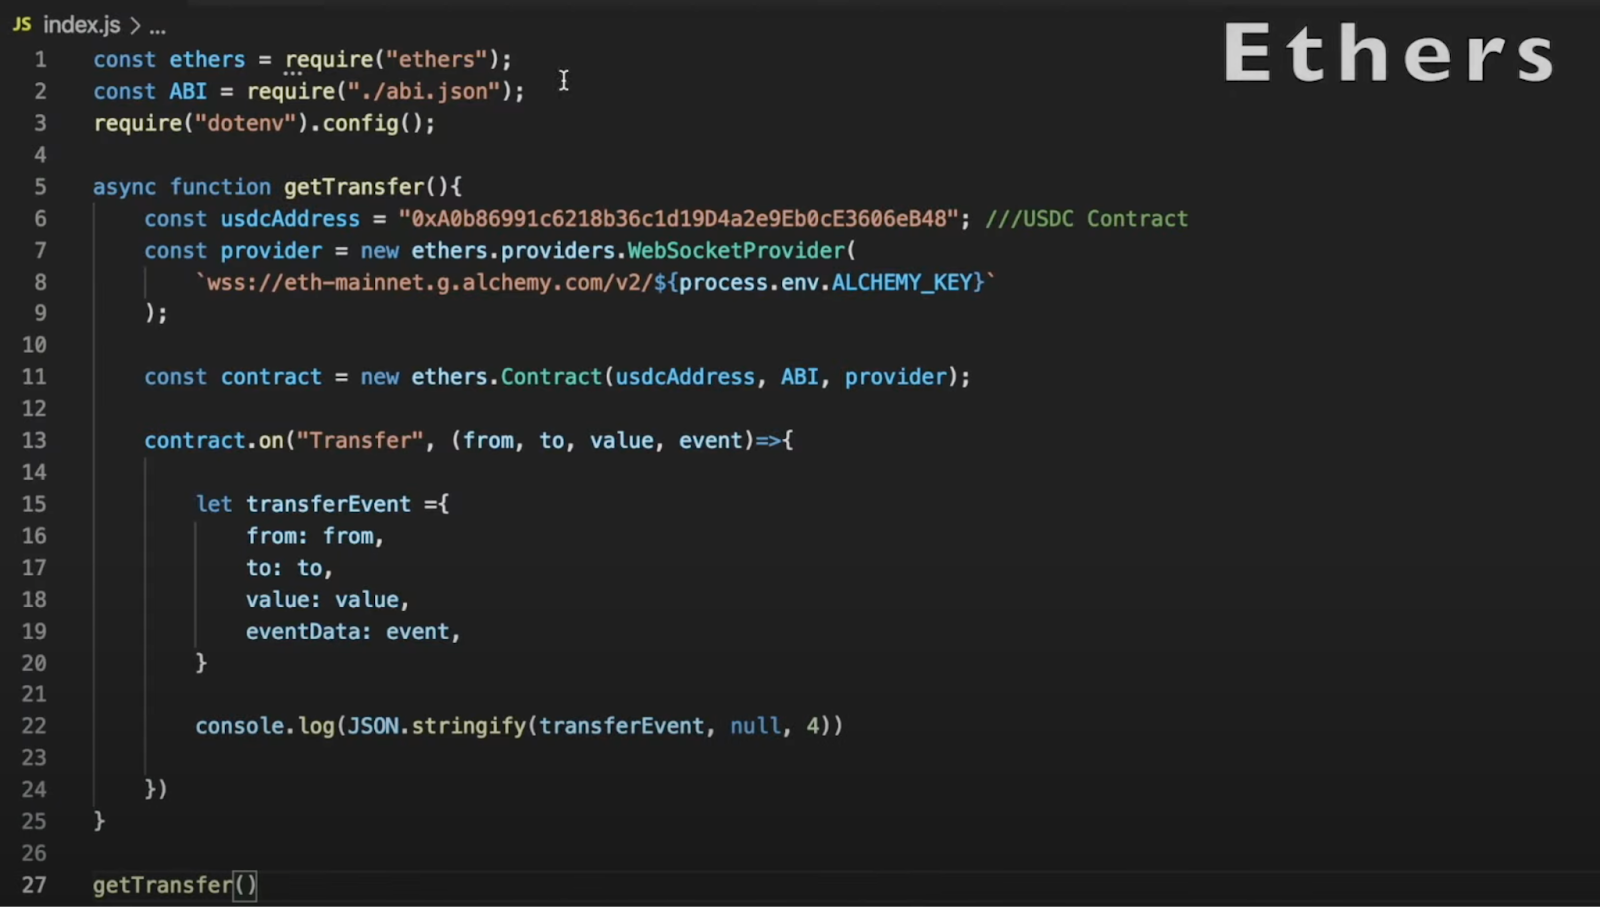Click the to: to property line

coord(289,568)
